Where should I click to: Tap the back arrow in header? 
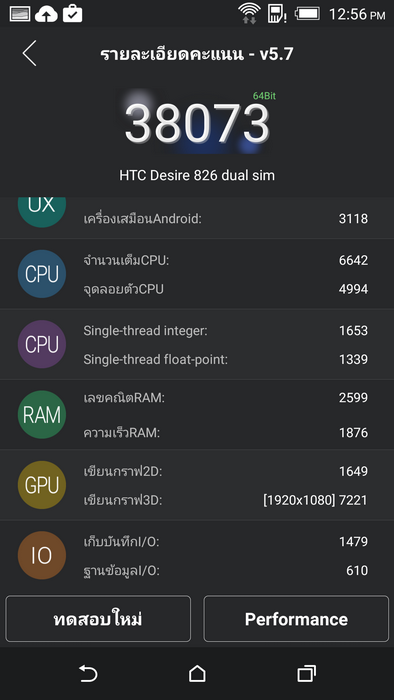pos(29,53)
